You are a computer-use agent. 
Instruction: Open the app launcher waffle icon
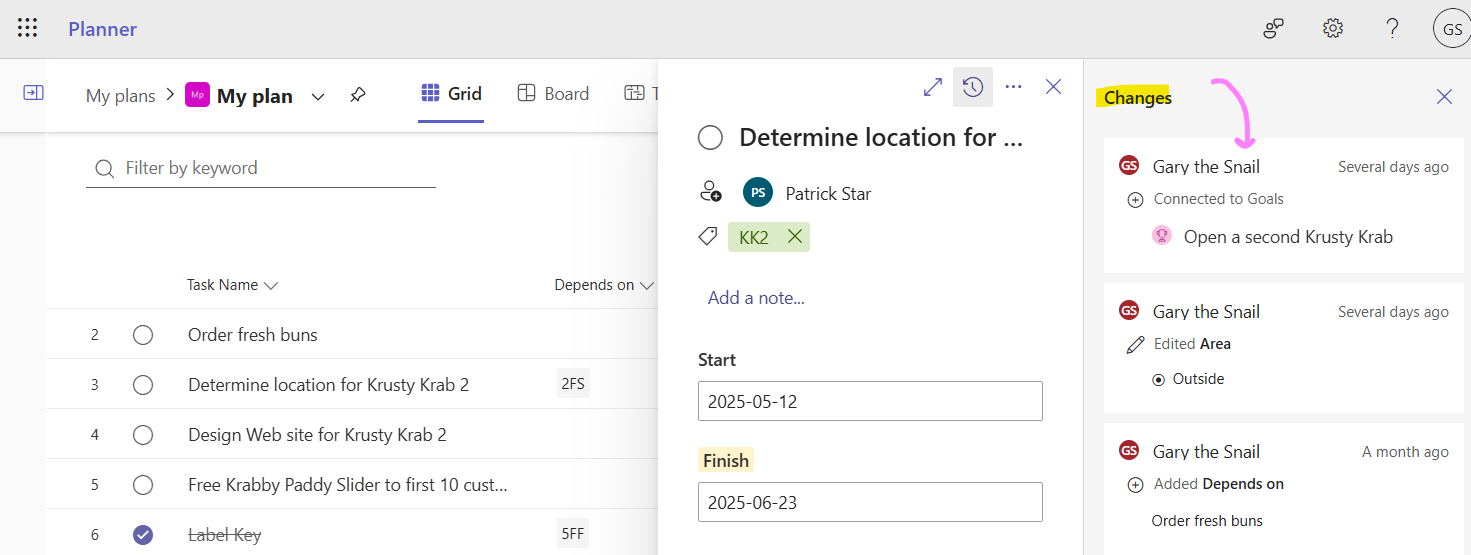[28, 28]
